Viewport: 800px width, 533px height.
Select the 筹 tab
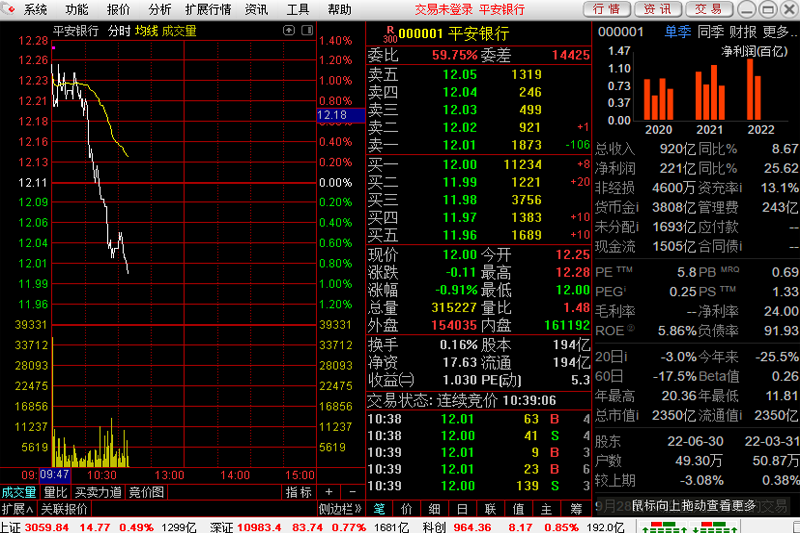(x=576, y=509)
